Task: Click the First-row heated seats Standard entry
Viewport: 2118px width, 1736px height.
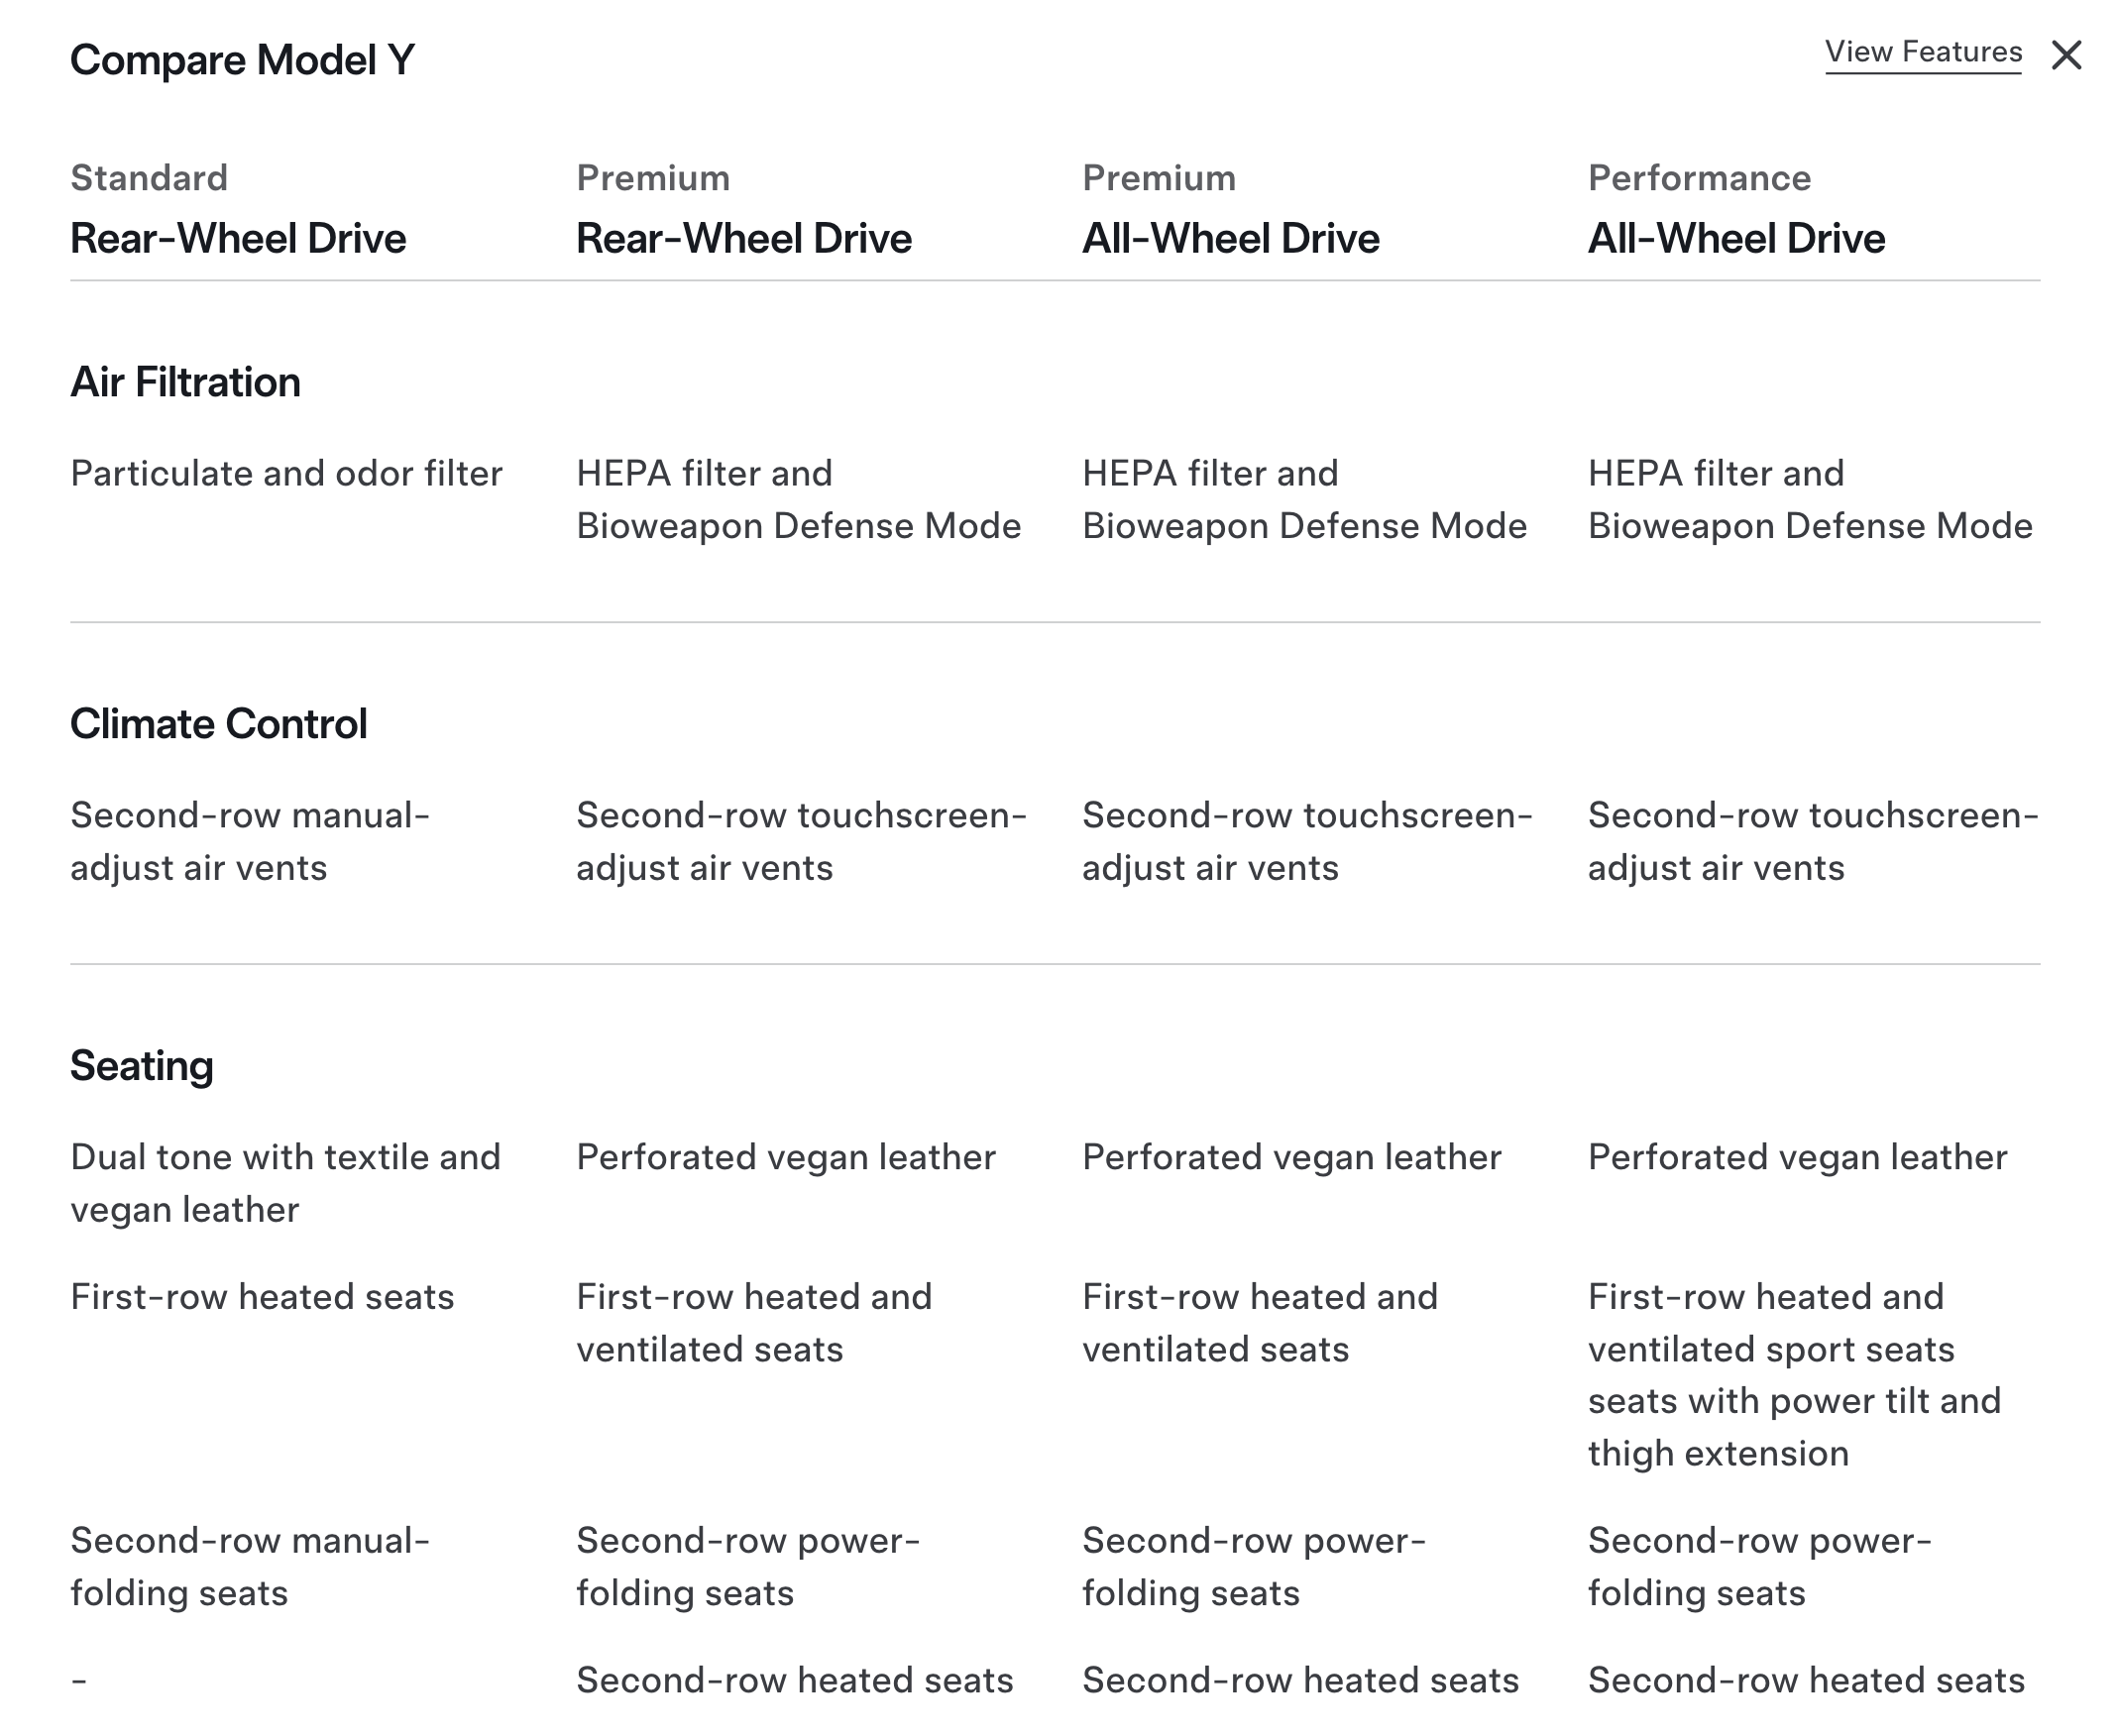Action: pos(262,1297)
